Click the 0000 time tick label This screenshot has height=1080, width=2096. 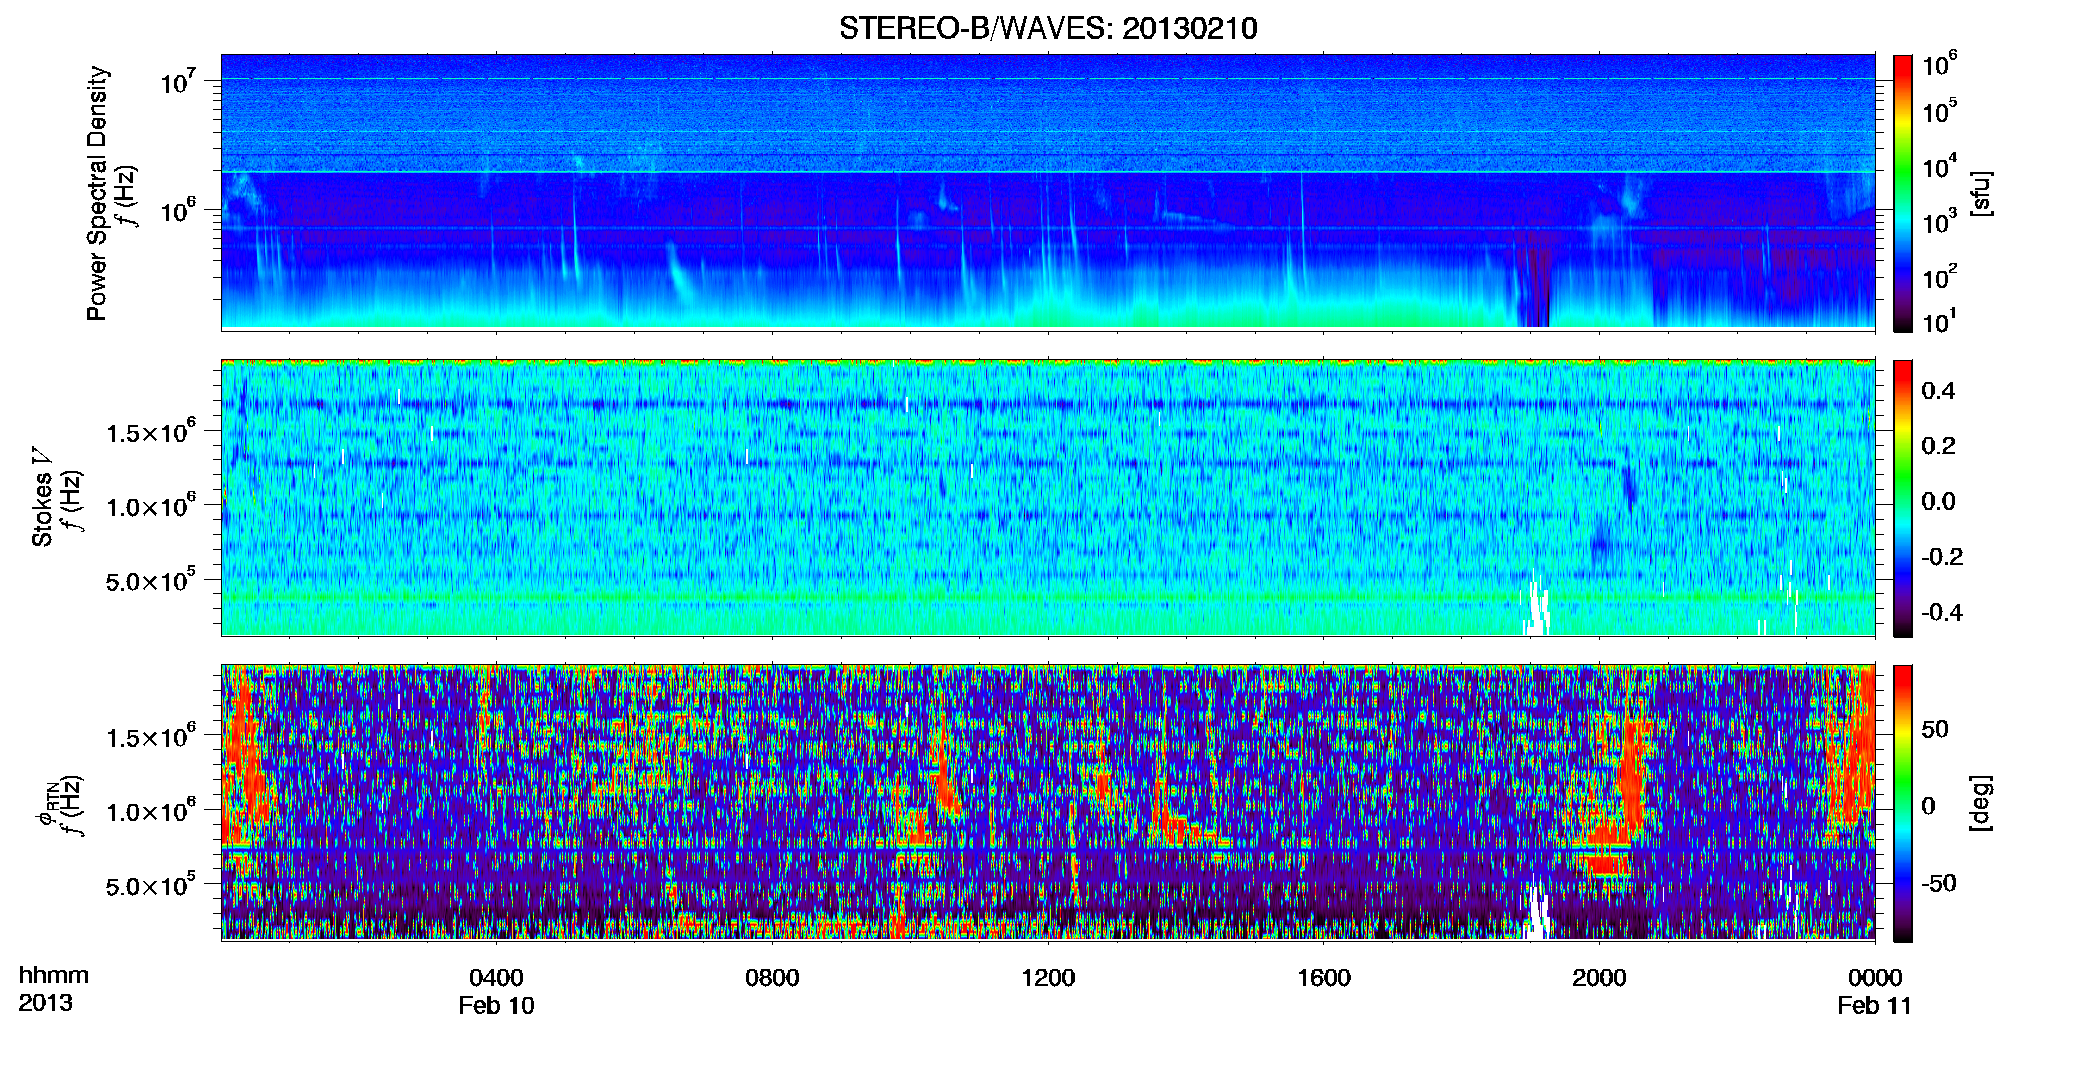1875,977
